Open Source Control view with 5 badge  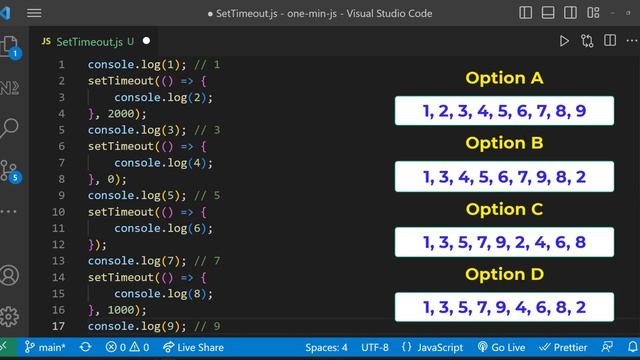pos(10,171)
